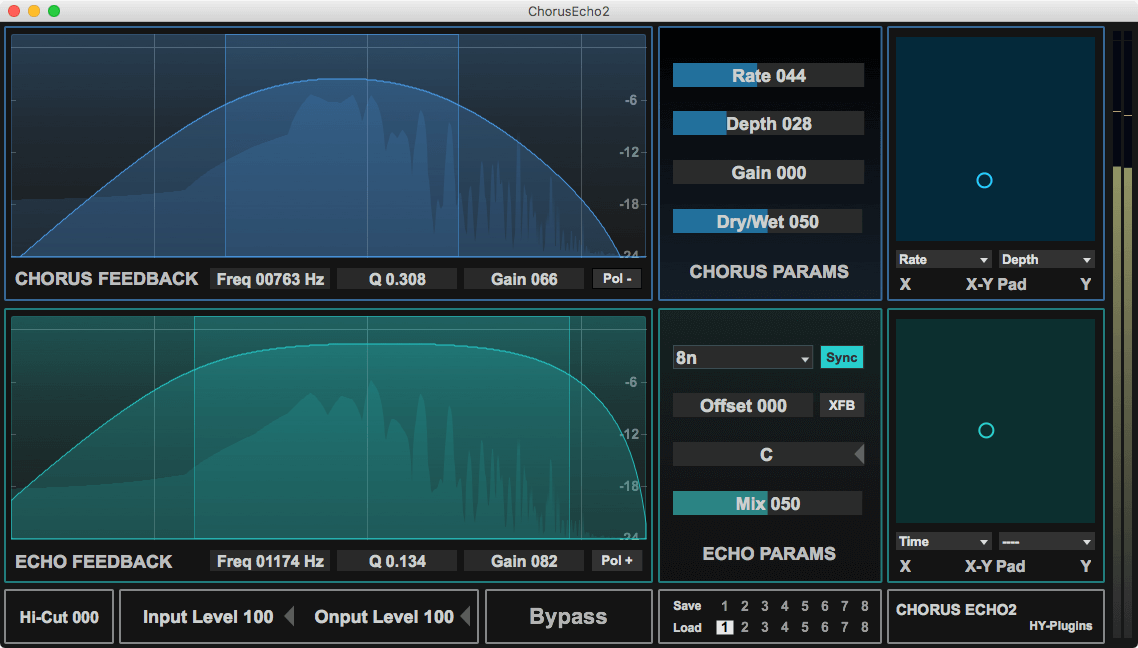
Task: Click the arrow beside the C selector
Action: 858,455
